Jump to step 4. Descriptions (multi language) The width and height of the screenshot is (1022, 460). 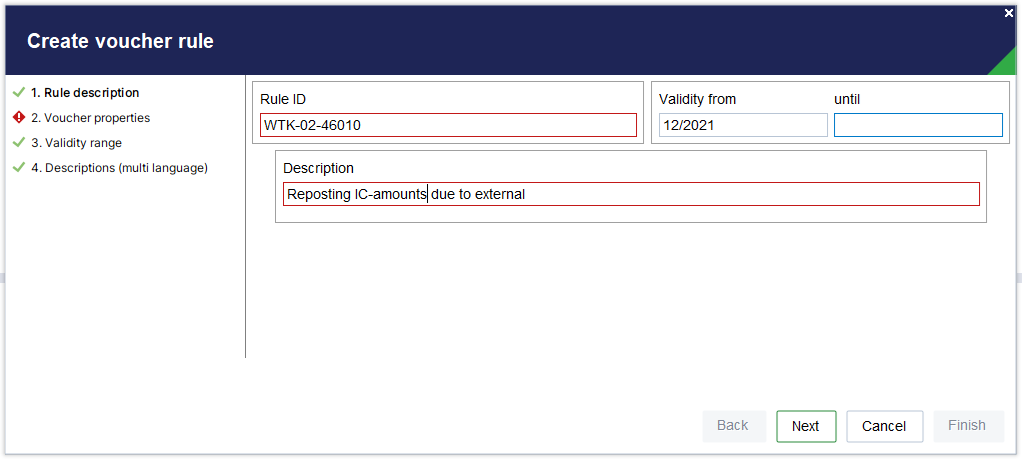(119, 167)
